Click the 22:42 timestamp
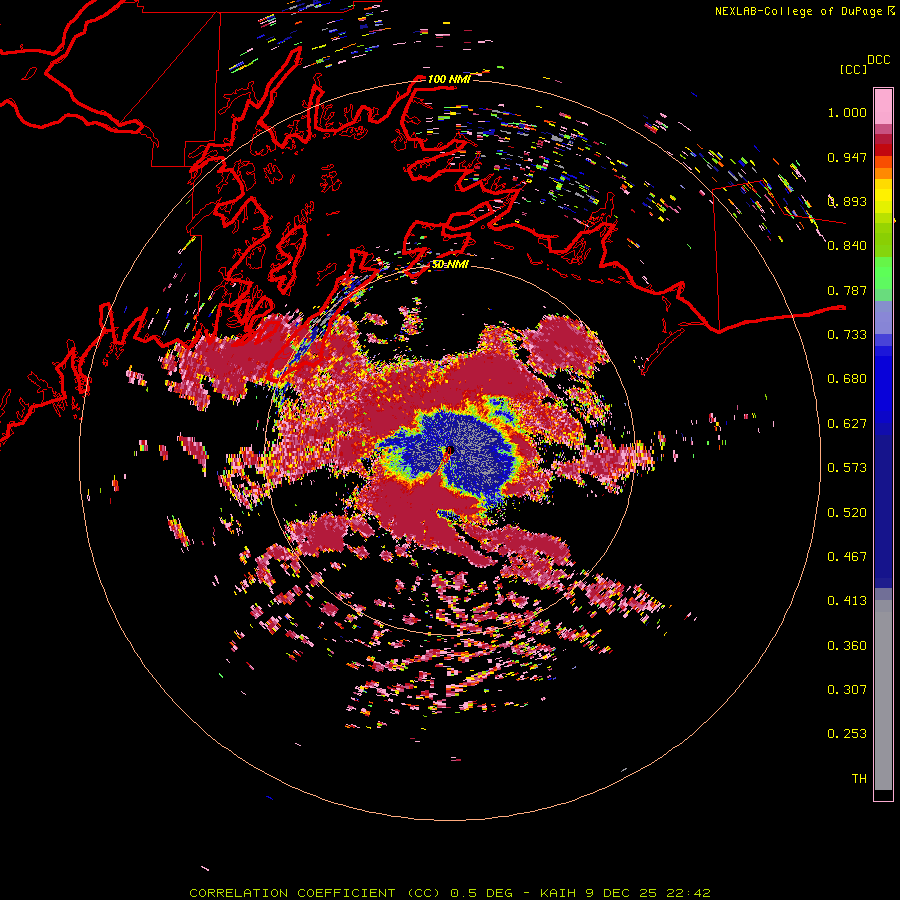Screen dimensions: 900x900 pos(688,893)
